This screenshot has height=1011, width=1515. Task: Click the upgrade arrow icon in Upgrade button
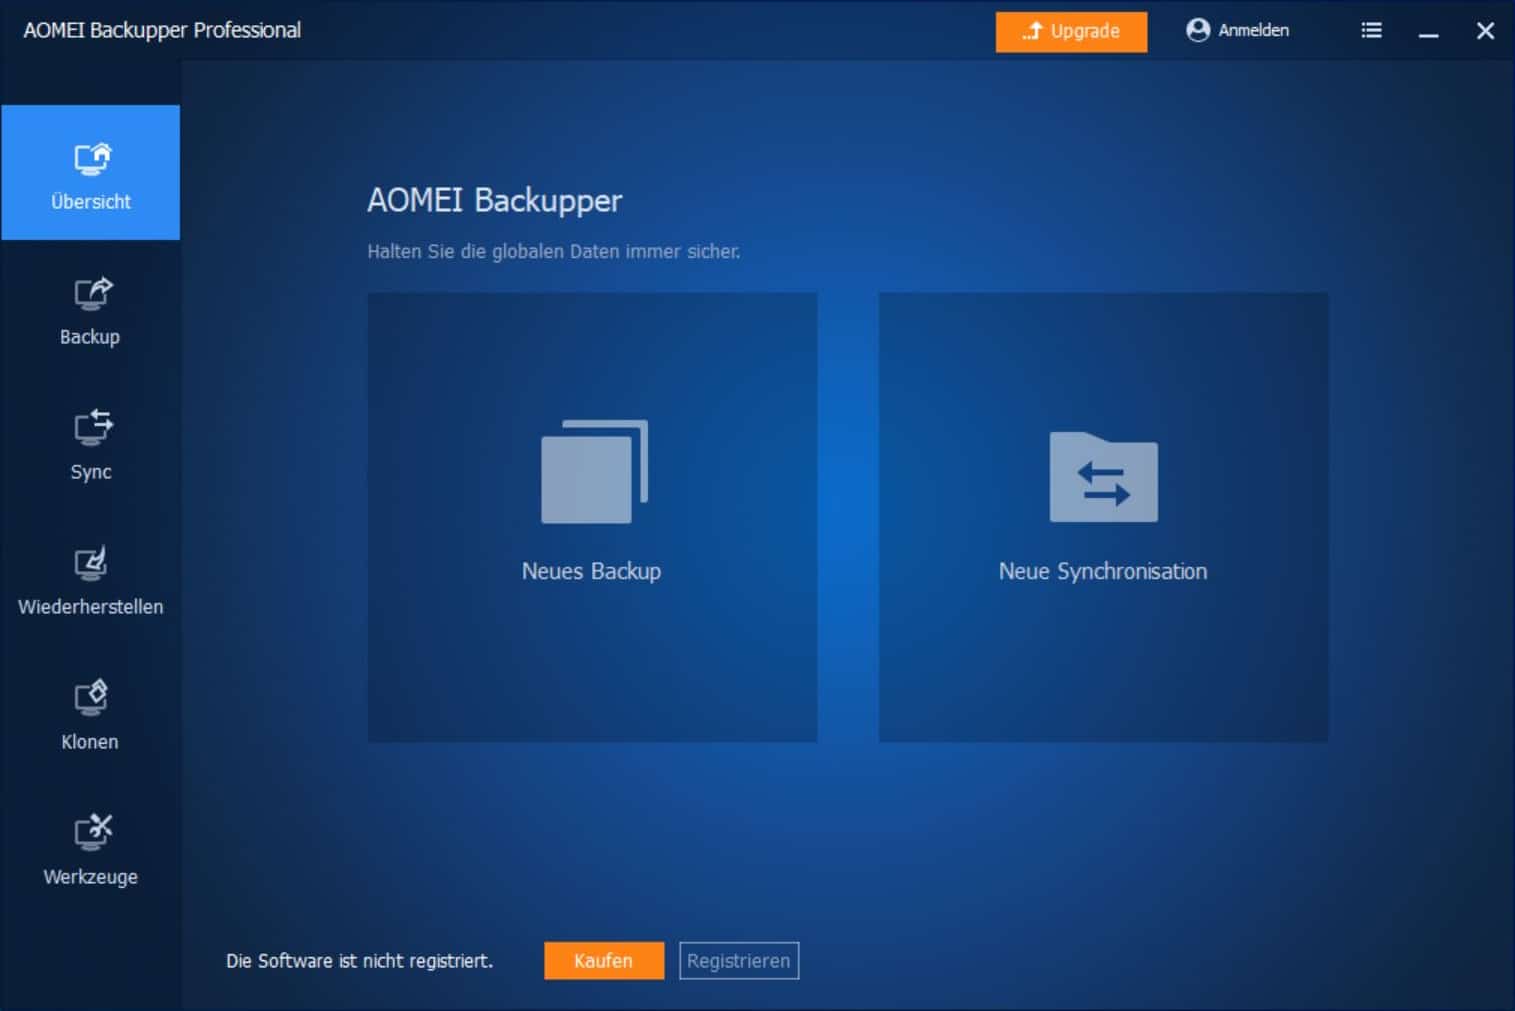[1033, 31]
